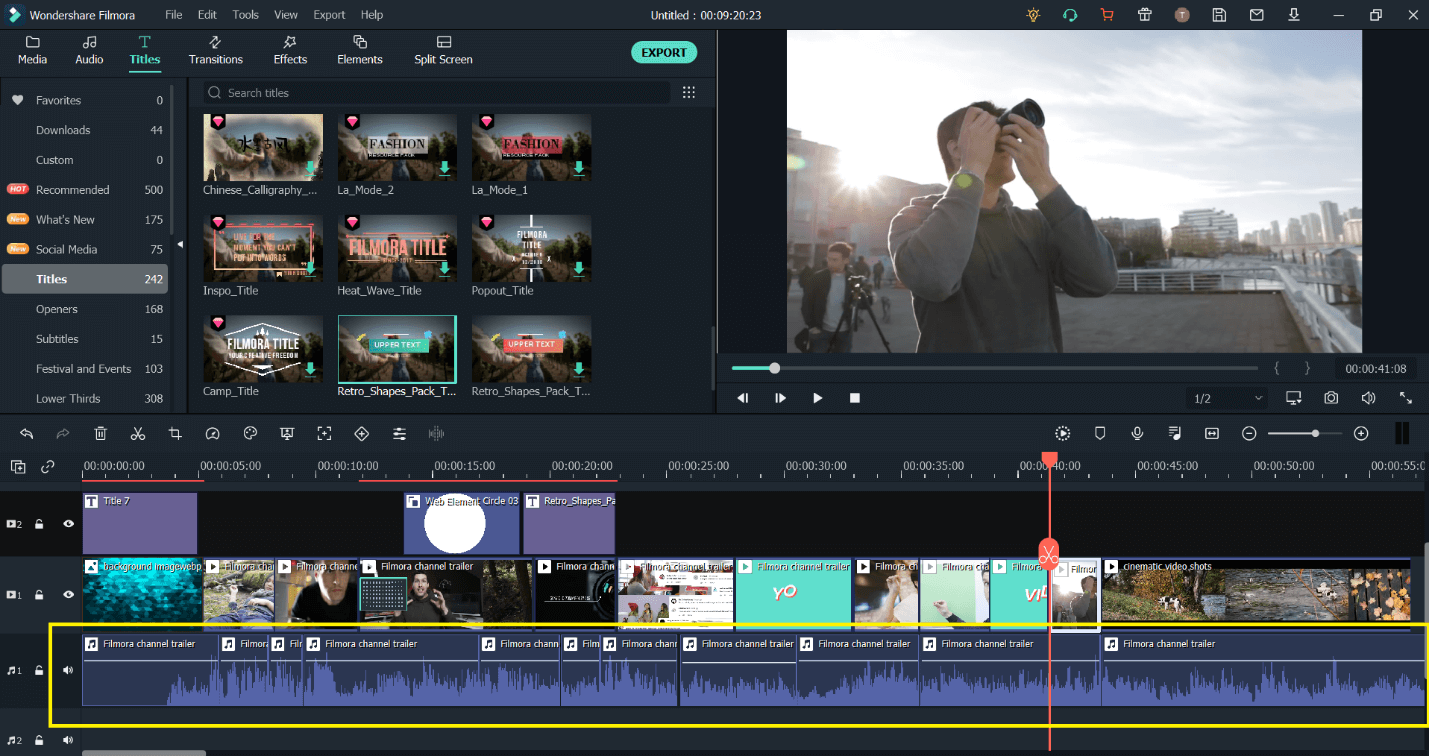Viewport: 1429px width, 756px height.
Task: Mute audio track 1 speaker
Action: (68, 670)
